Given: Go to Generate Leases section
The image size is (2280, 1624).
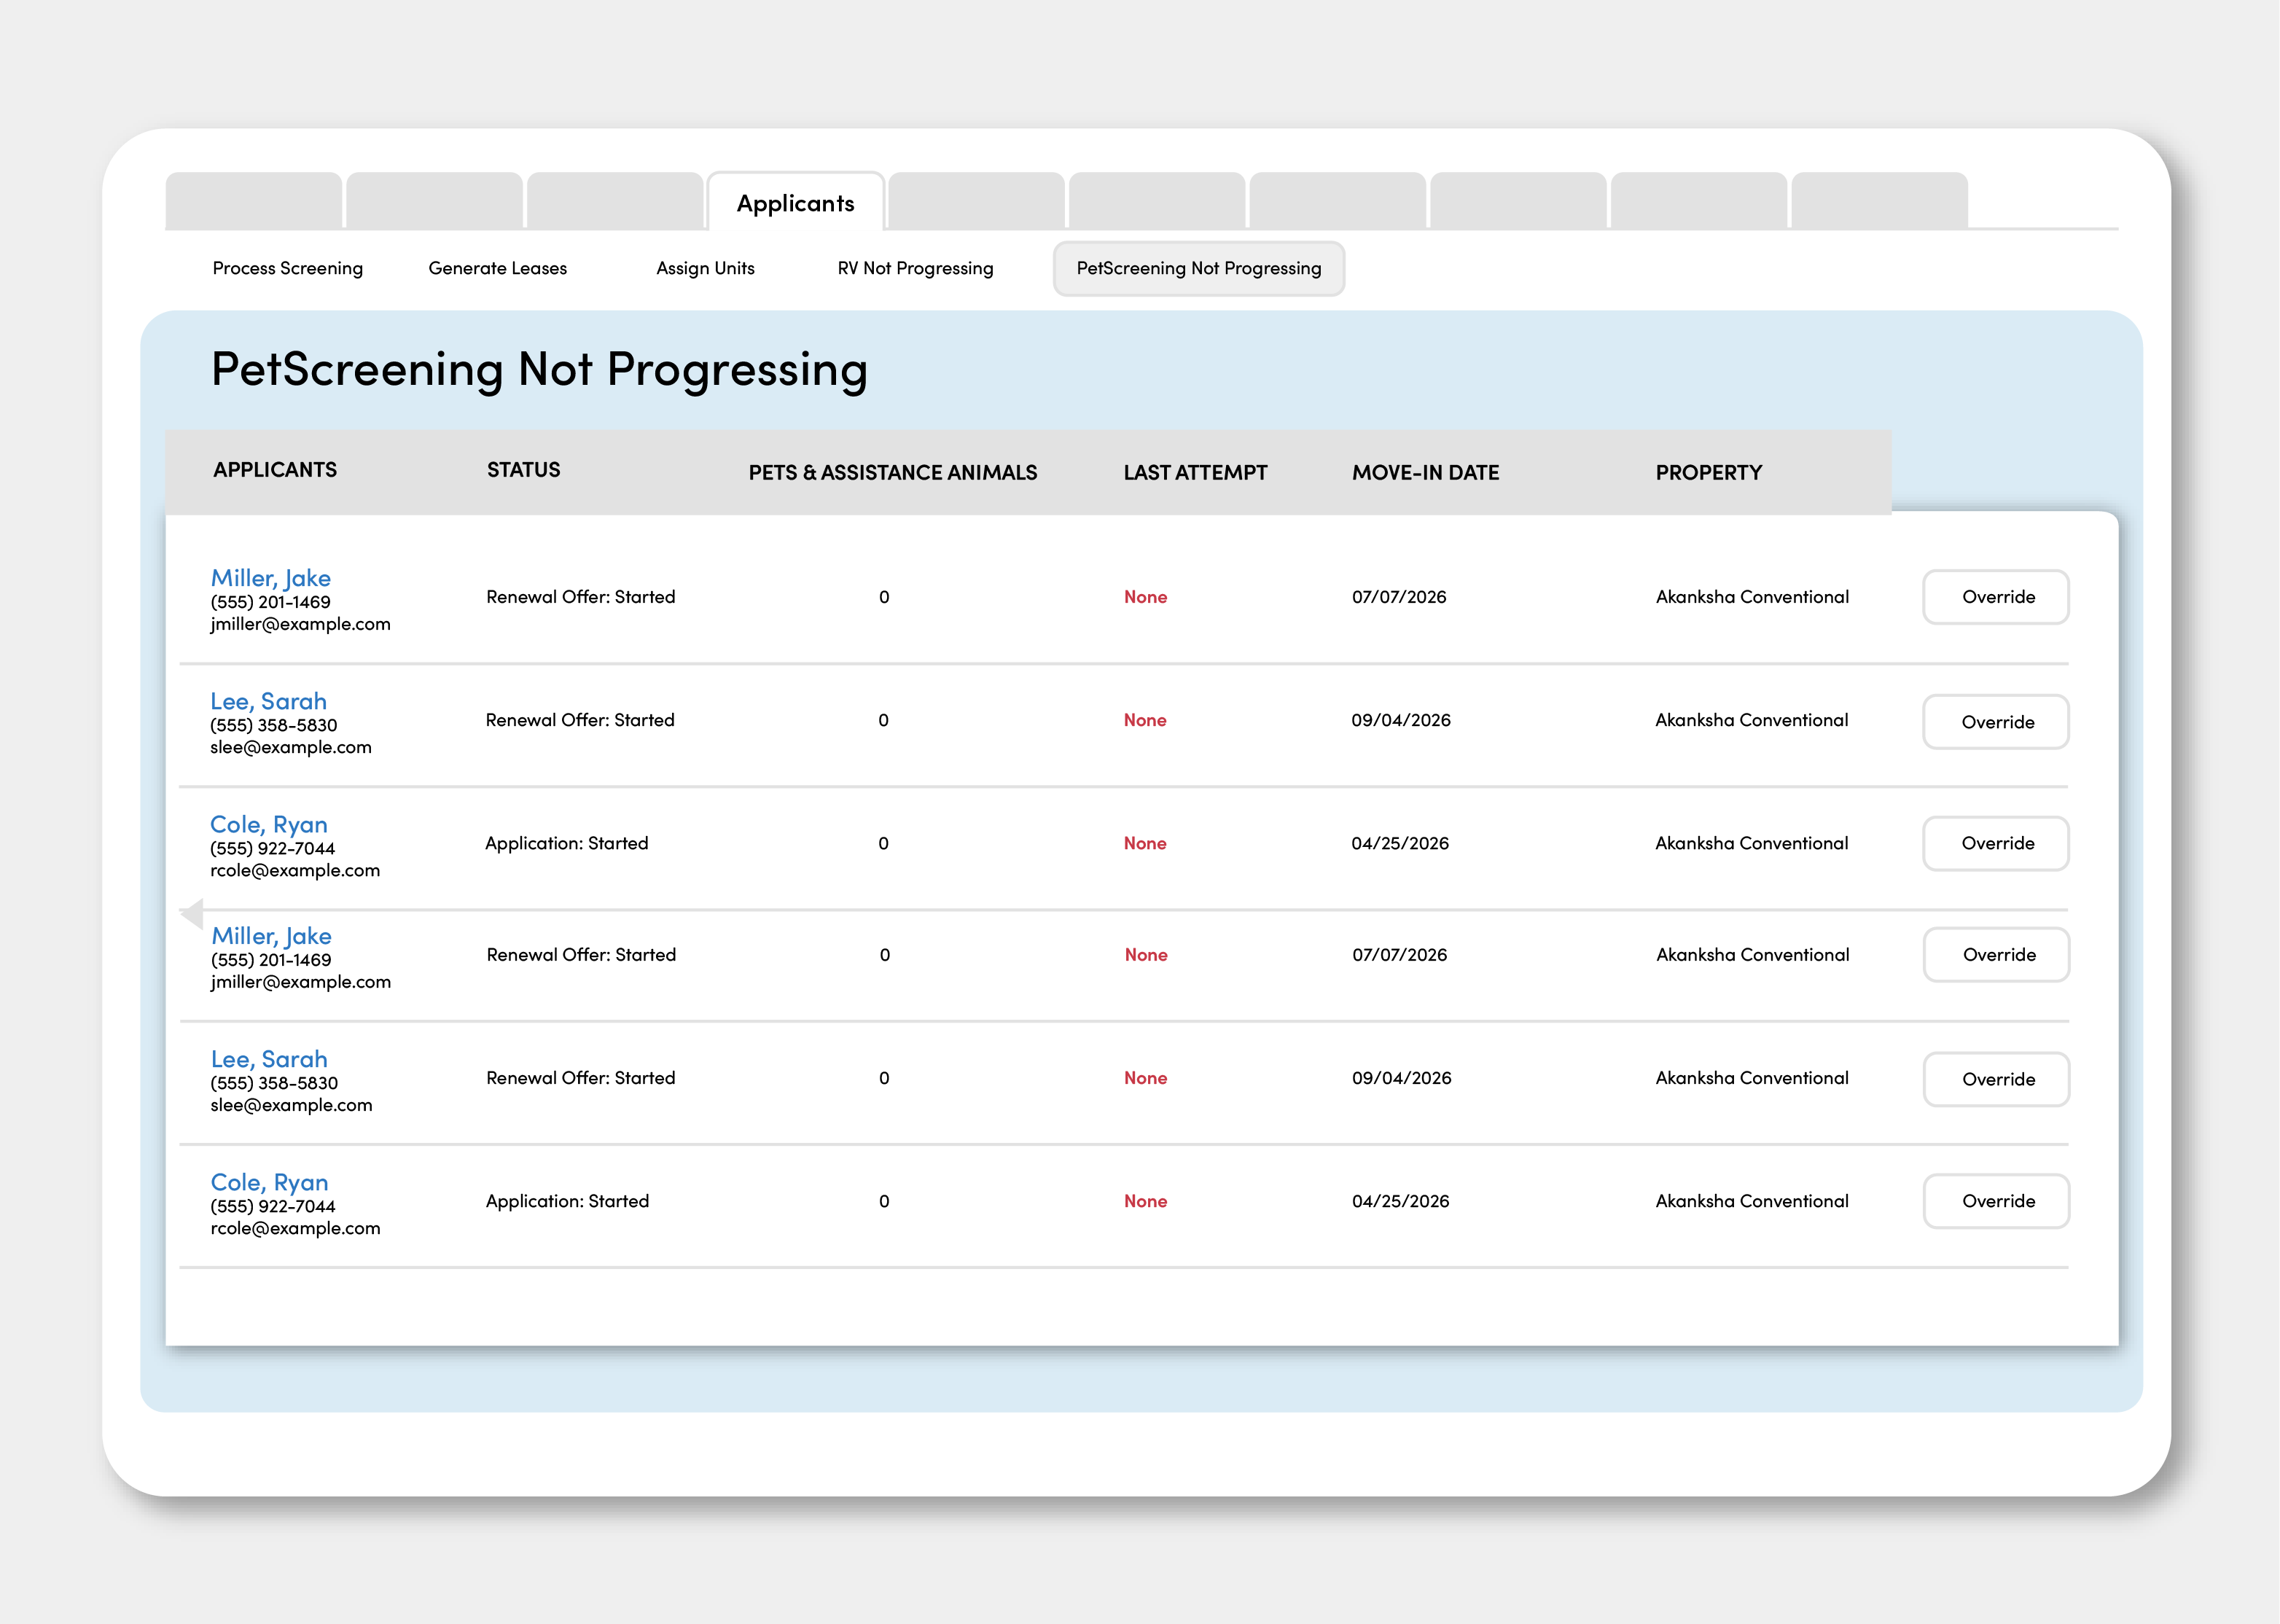Looking at the screenshot, I should [497, 268].
